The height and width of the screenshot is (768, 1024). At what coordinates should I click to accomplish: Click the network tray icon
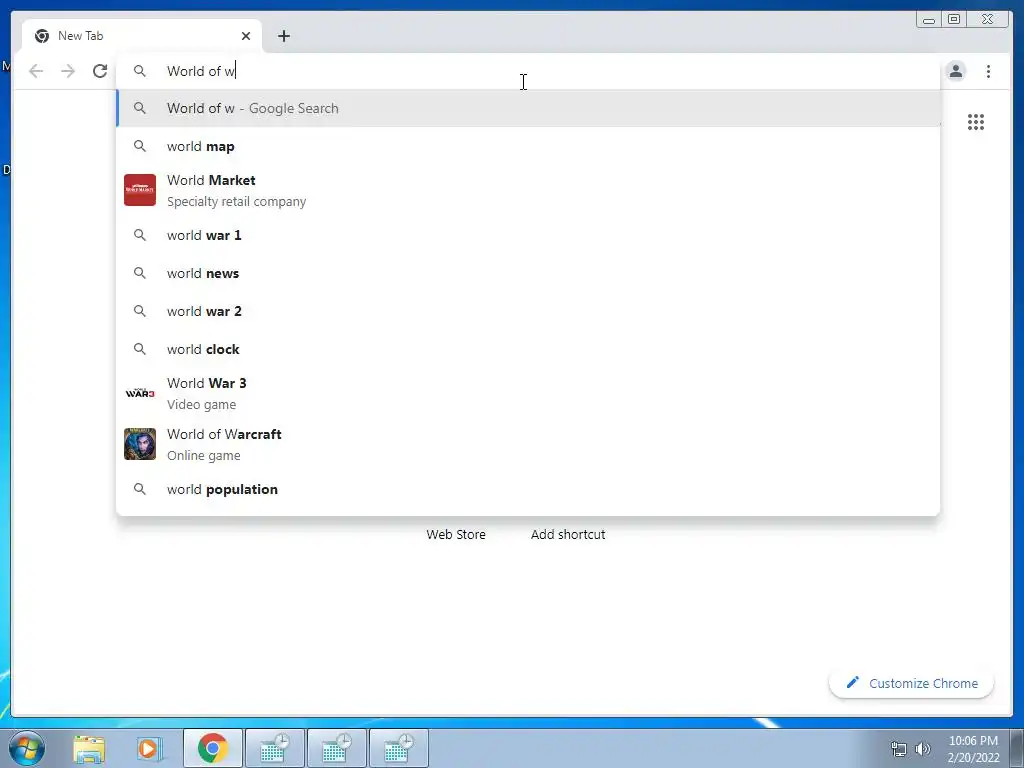[x=899, y=749]
